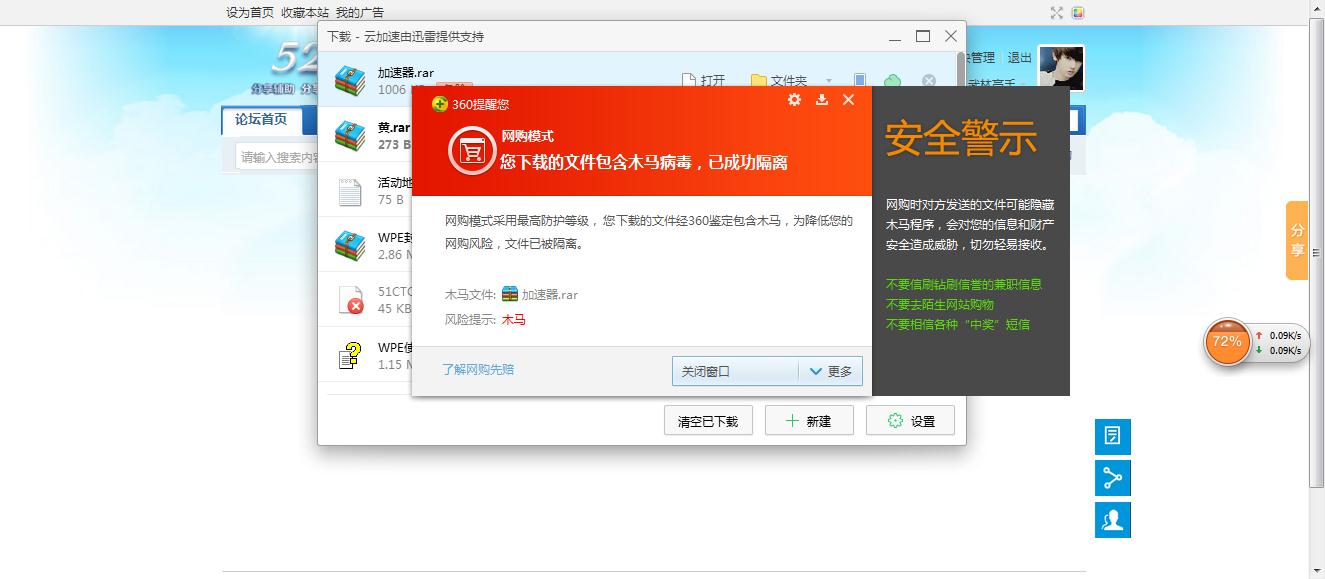Click 清空已下载 button
1325x579 pixels.
tap(708, 421)
